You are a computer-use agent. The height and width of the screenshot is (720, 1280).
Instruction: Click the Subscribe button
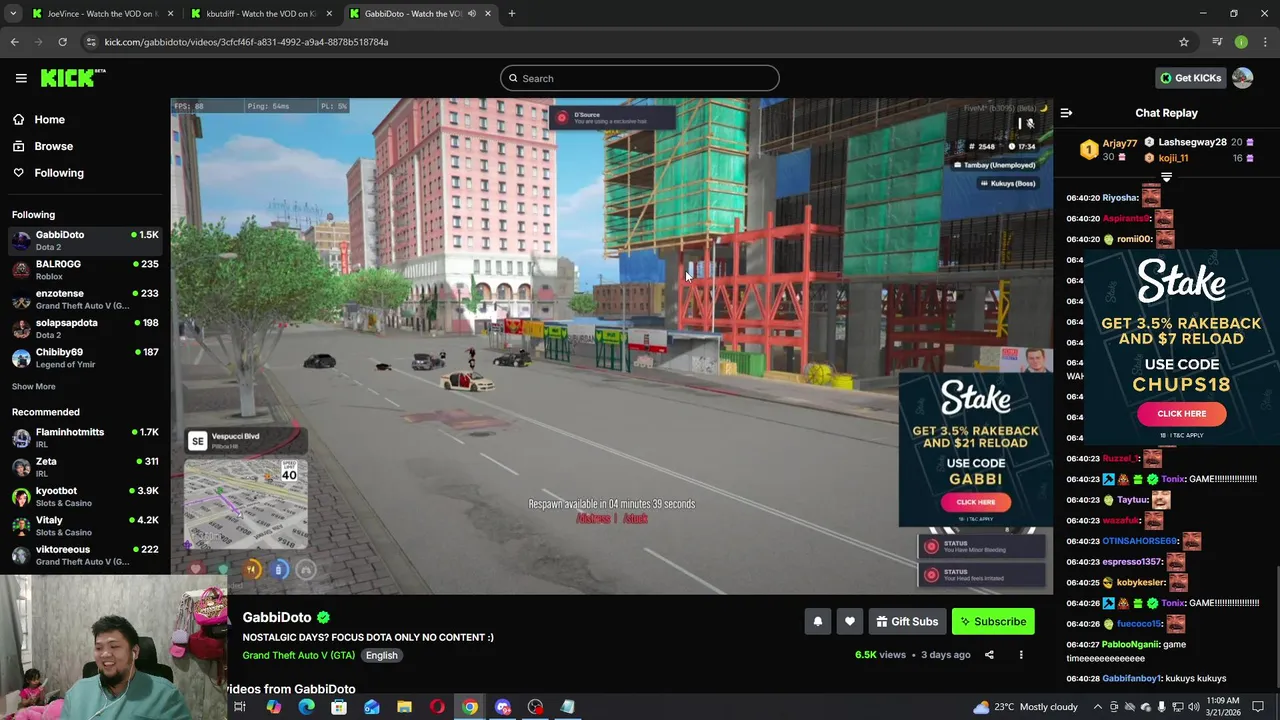(x=993, y=622)
